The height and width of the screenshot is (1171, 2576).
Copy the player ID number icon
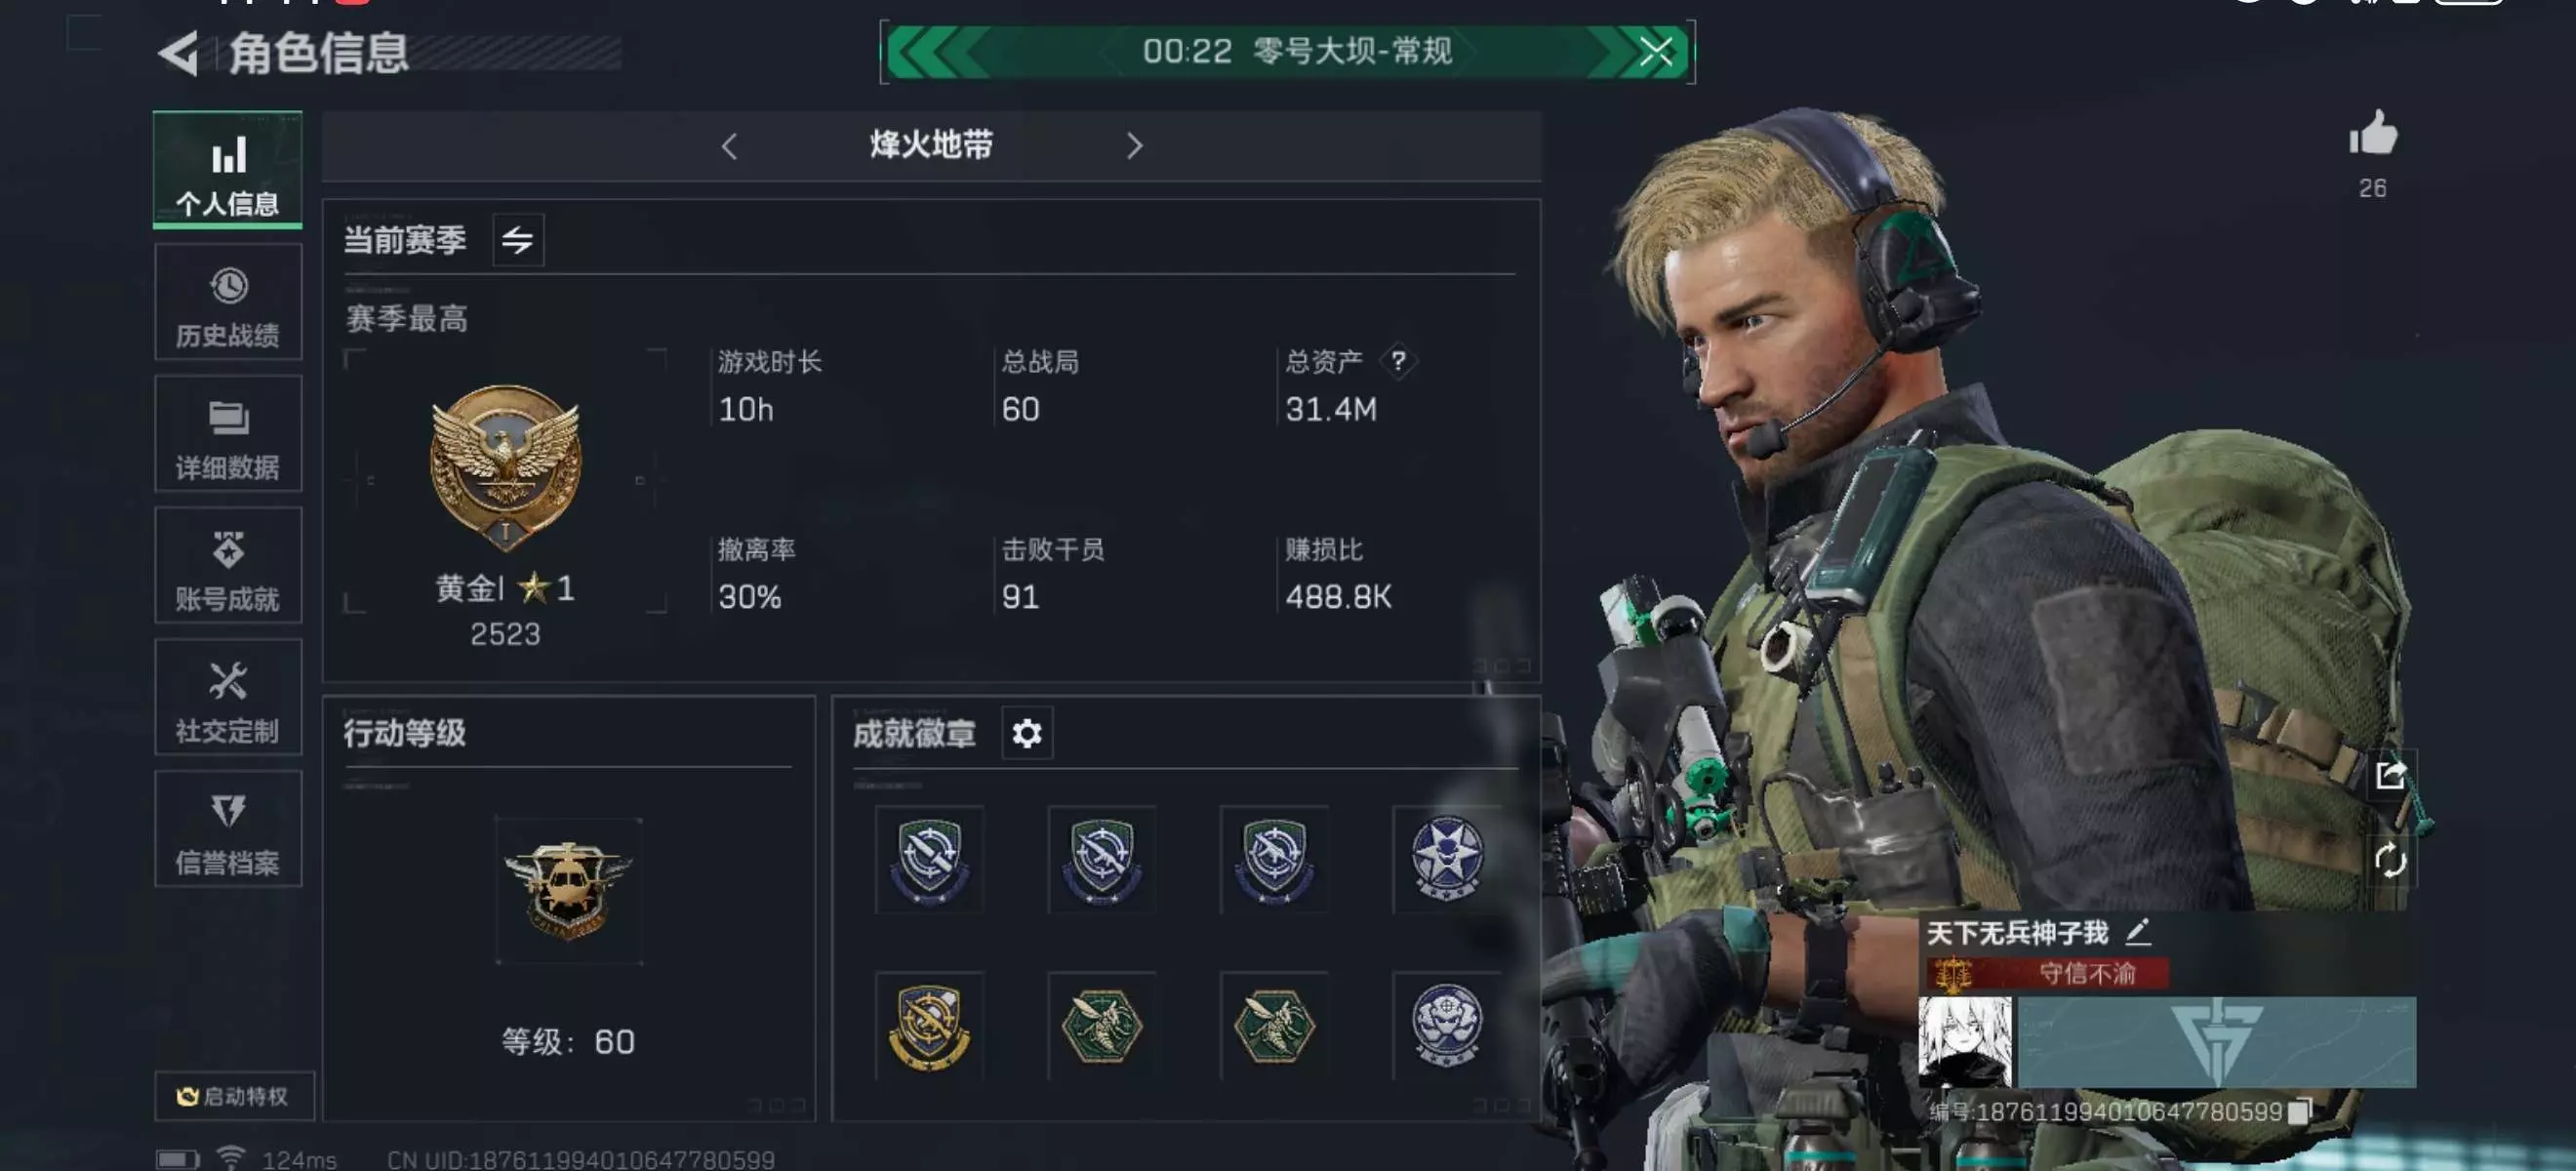click(2300, 1111)
